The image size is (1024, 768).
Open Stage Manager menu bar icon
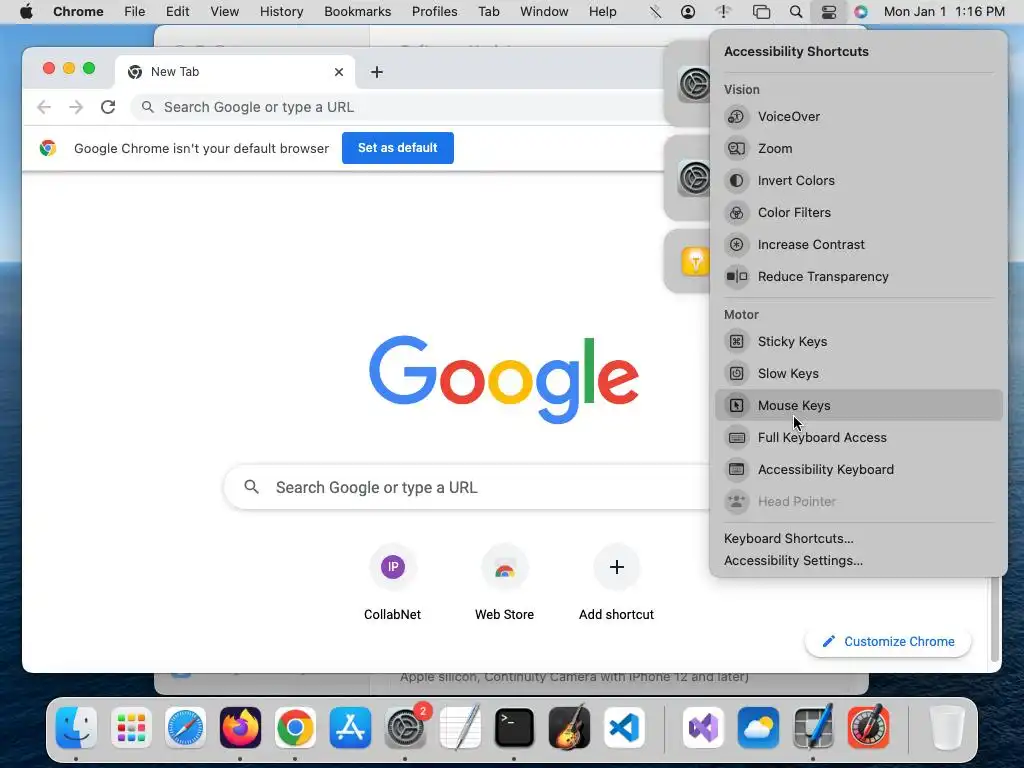[761, 12]
